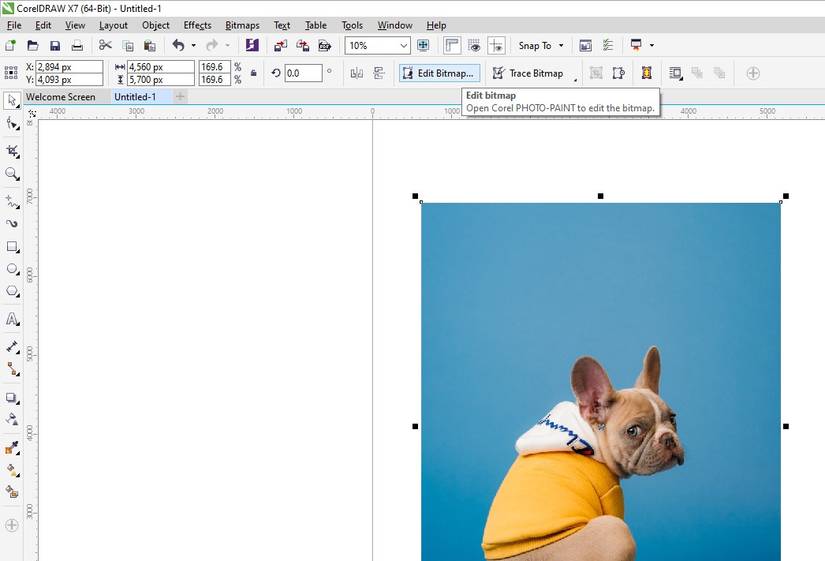Activate the Text tool
This screenshot has height=561, width=825.
12,320
